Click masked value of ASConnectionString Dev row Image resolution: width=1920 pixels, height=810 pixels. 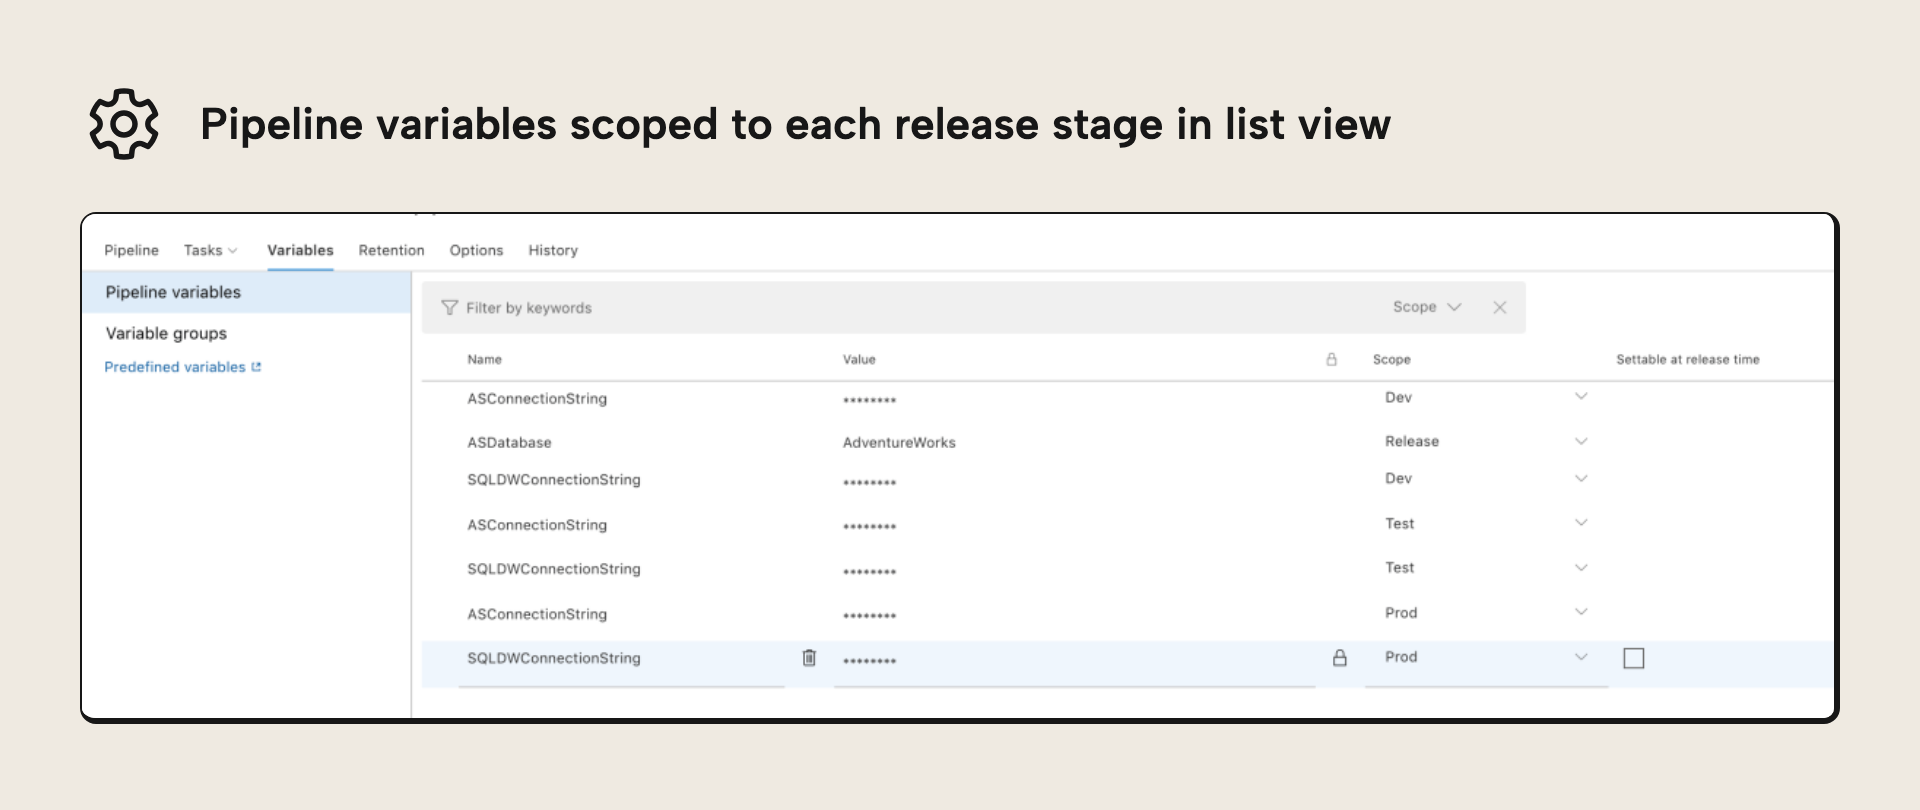tap(870, 400)
